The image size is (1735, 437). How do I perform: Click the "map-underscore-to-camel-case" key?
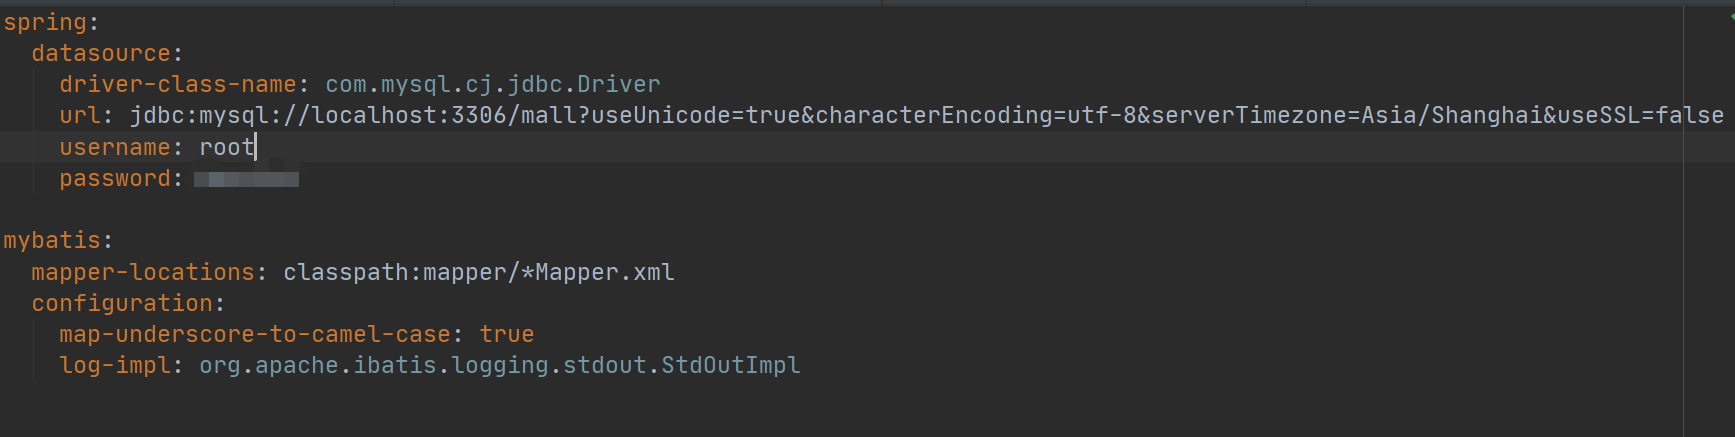click(254, 334)
